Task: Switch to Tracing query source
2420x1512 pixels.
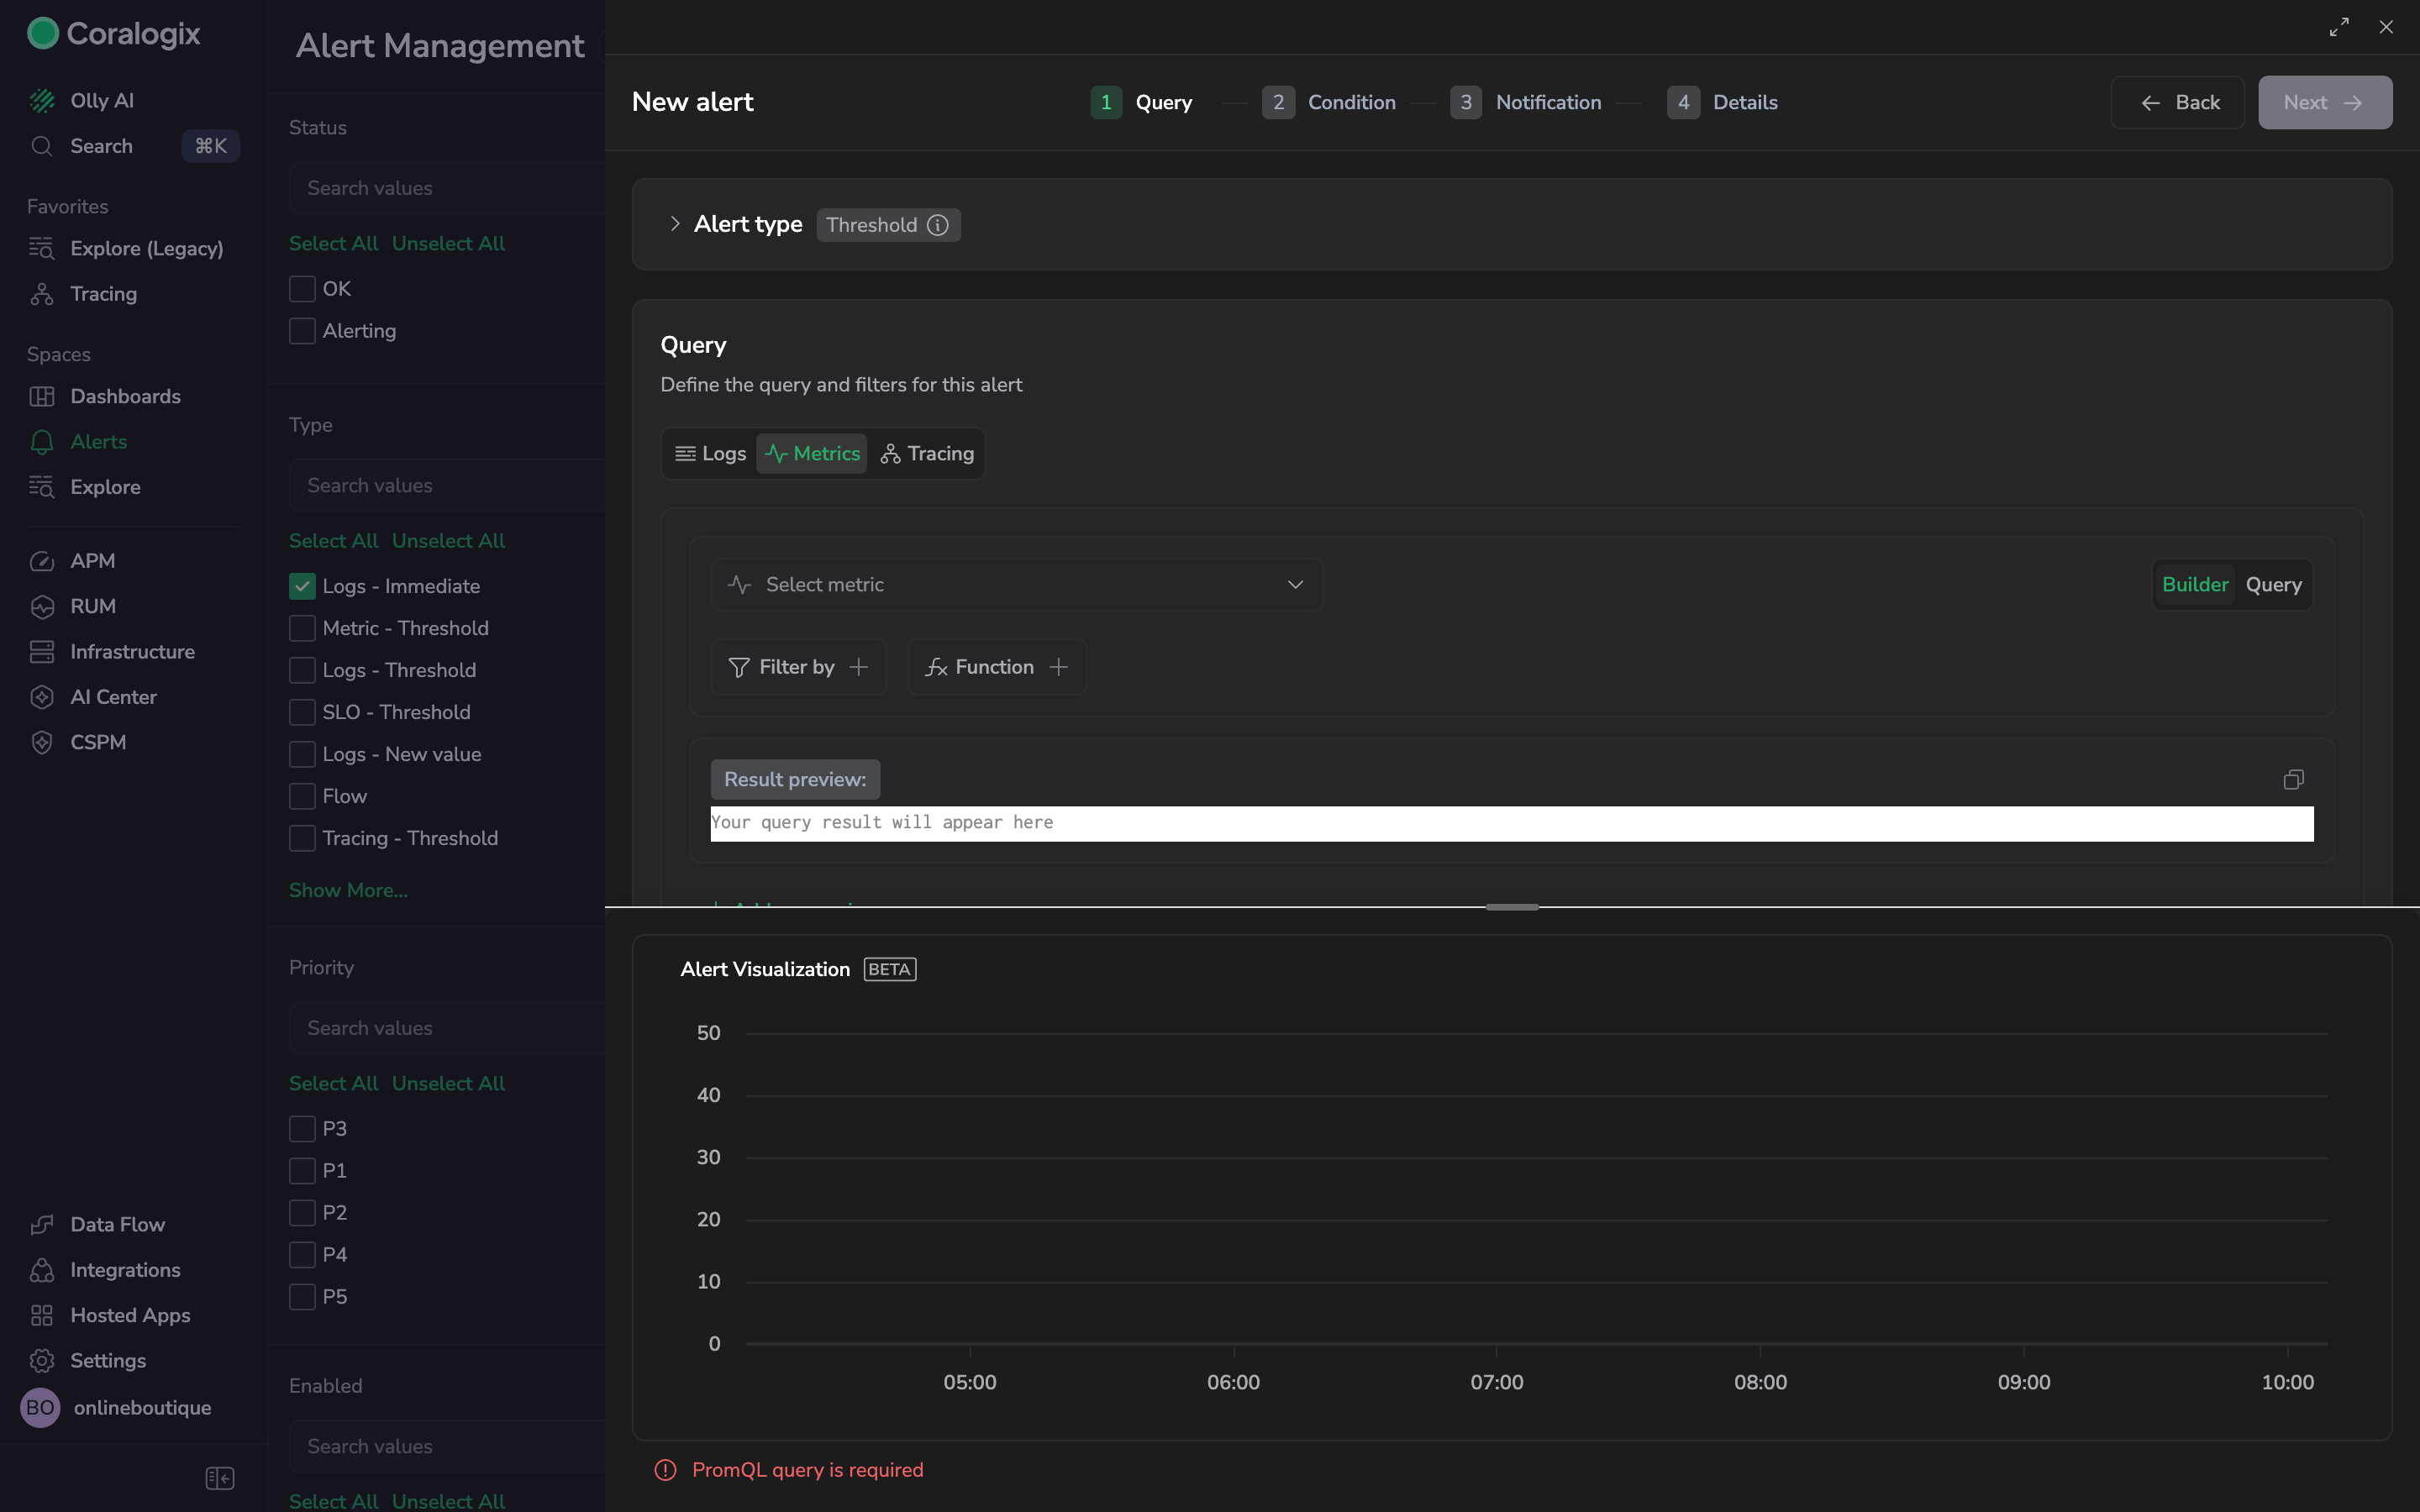Action: [x=926, y=454]
